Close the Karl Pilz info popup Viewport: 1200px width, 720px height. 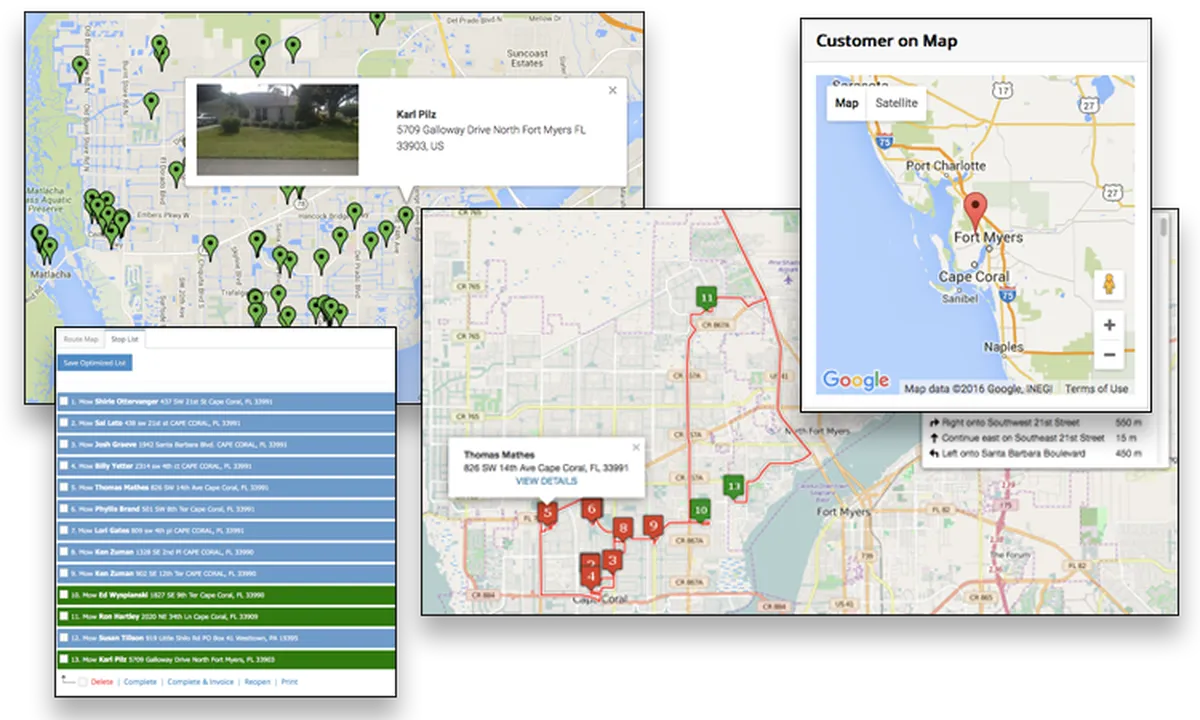pyautogui.click(x=612, y=90)
